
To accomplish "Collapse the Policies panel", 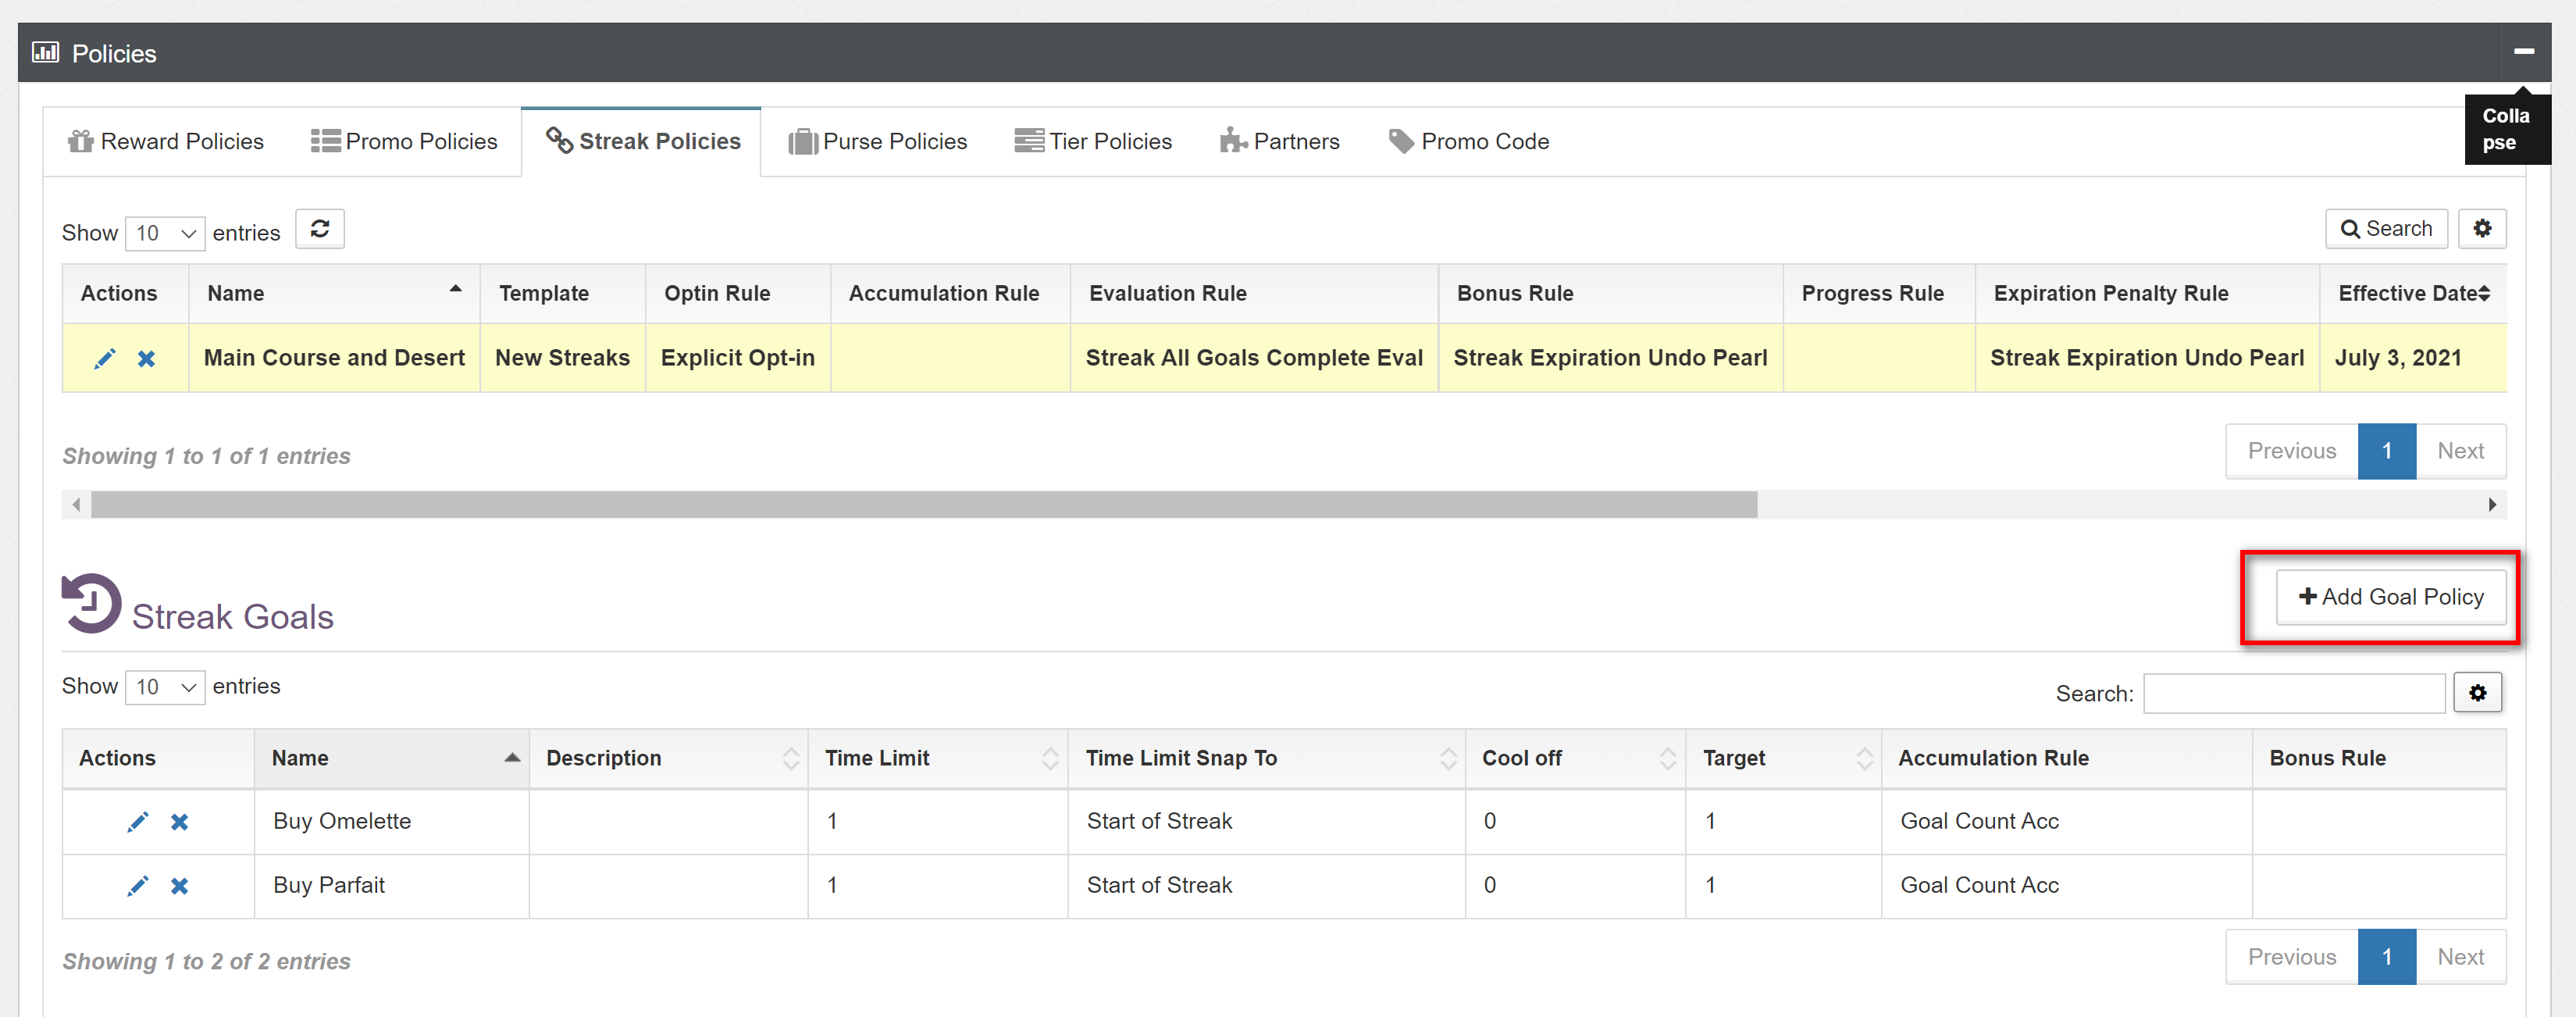I will click(x=2523, y=51).
